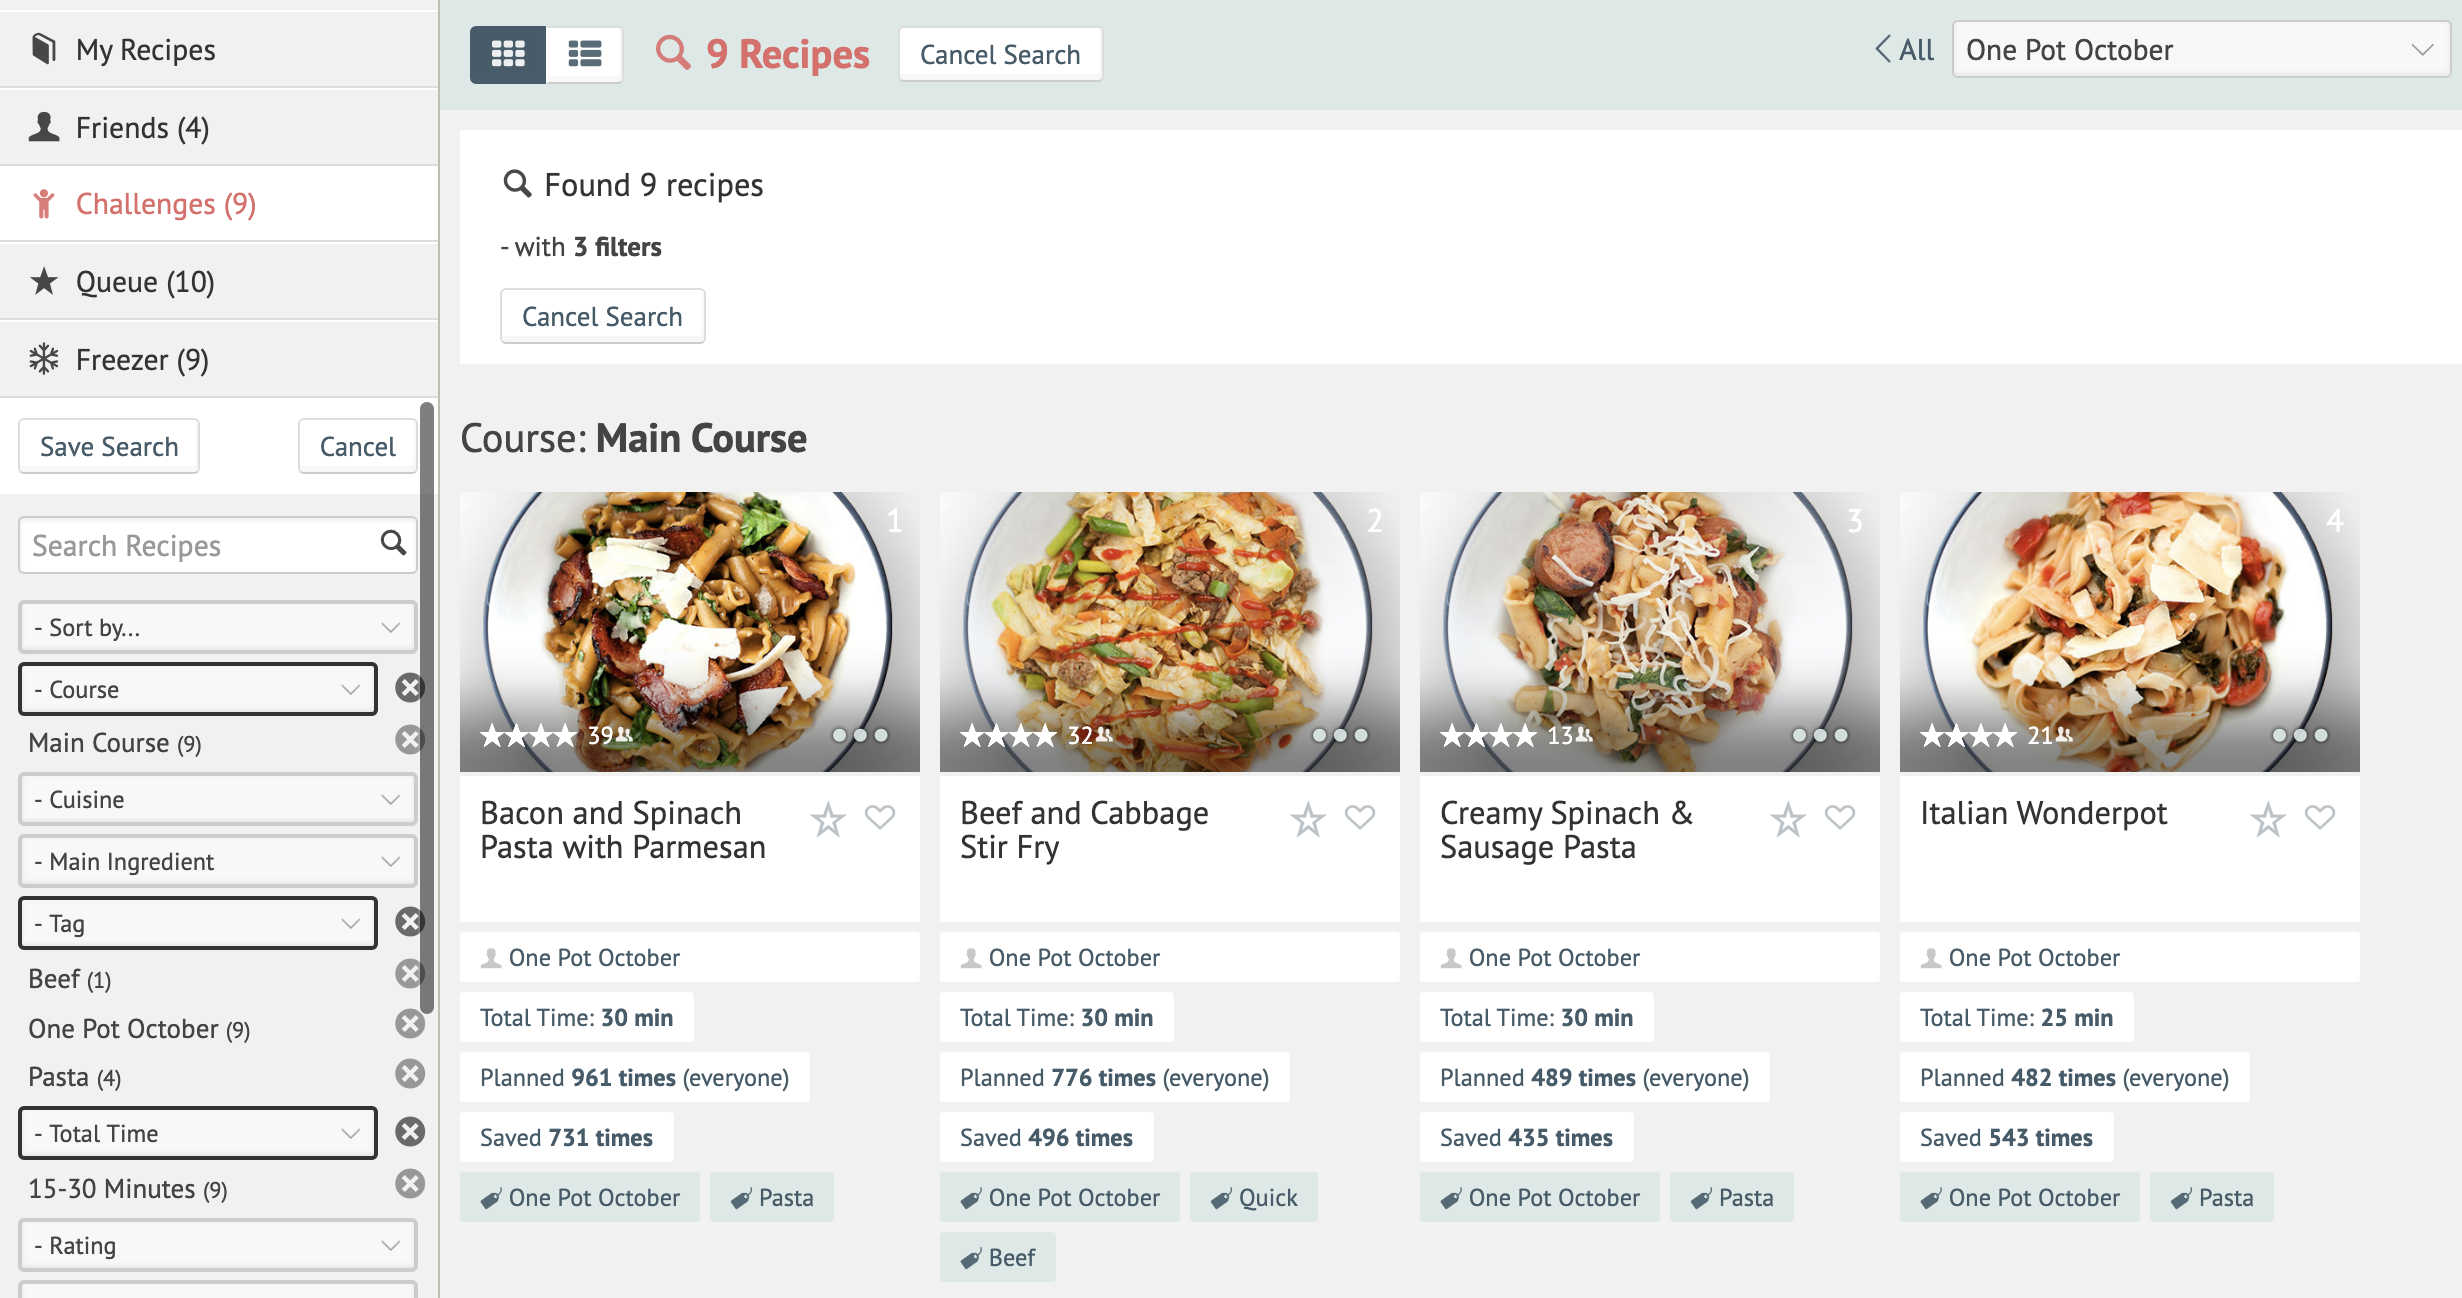
Task: Open Queue in the sidebar
Action: (145, 282)
